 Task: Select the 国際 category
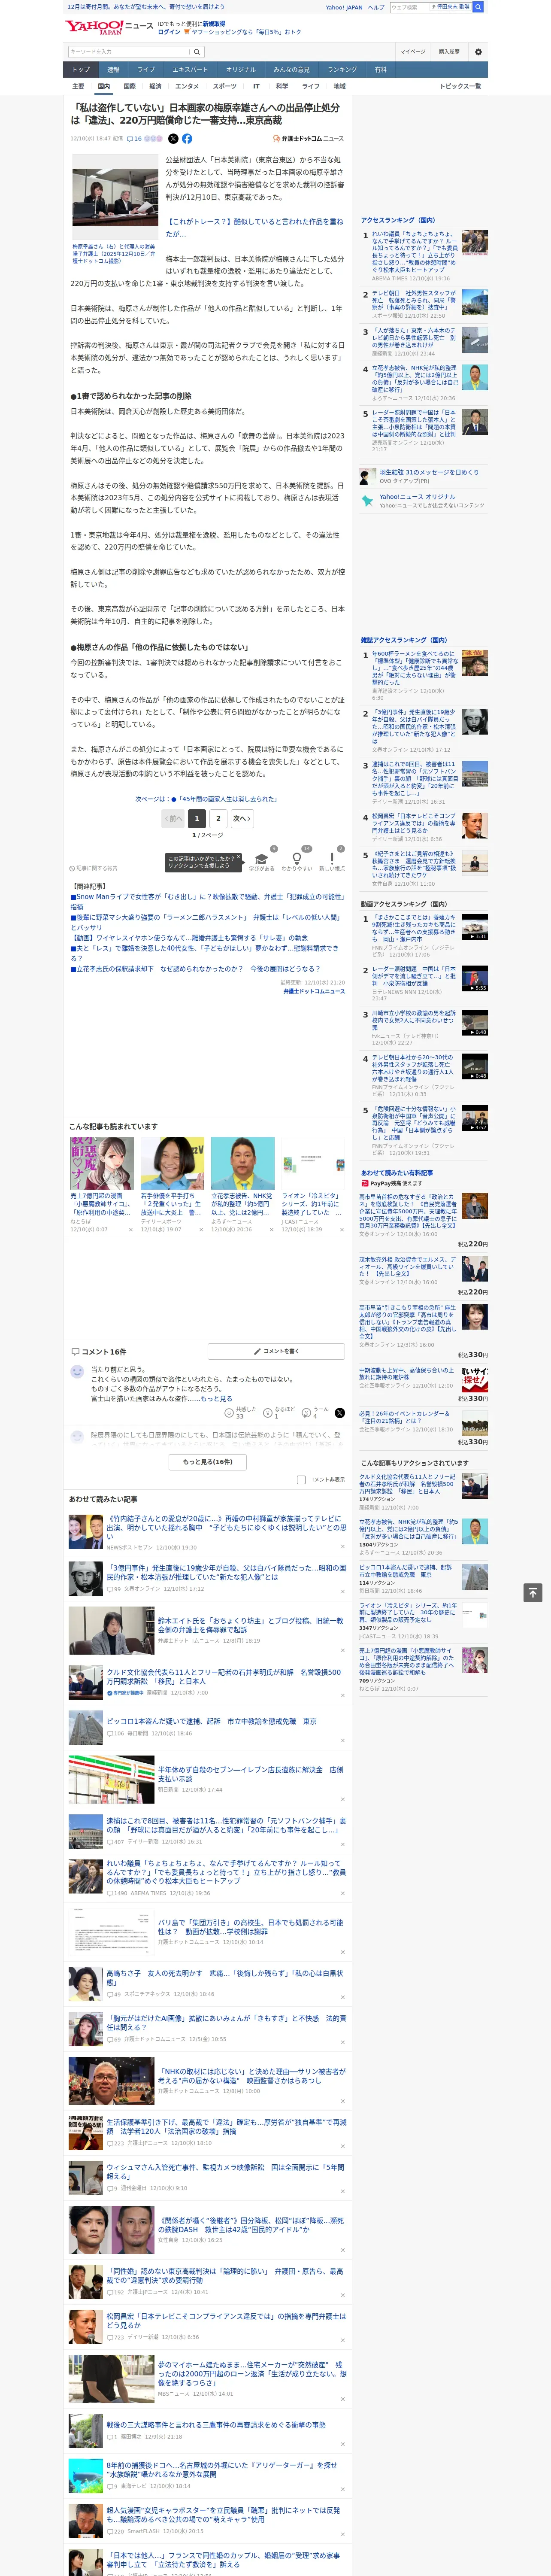pyautogui.click(x=129, y=86)
